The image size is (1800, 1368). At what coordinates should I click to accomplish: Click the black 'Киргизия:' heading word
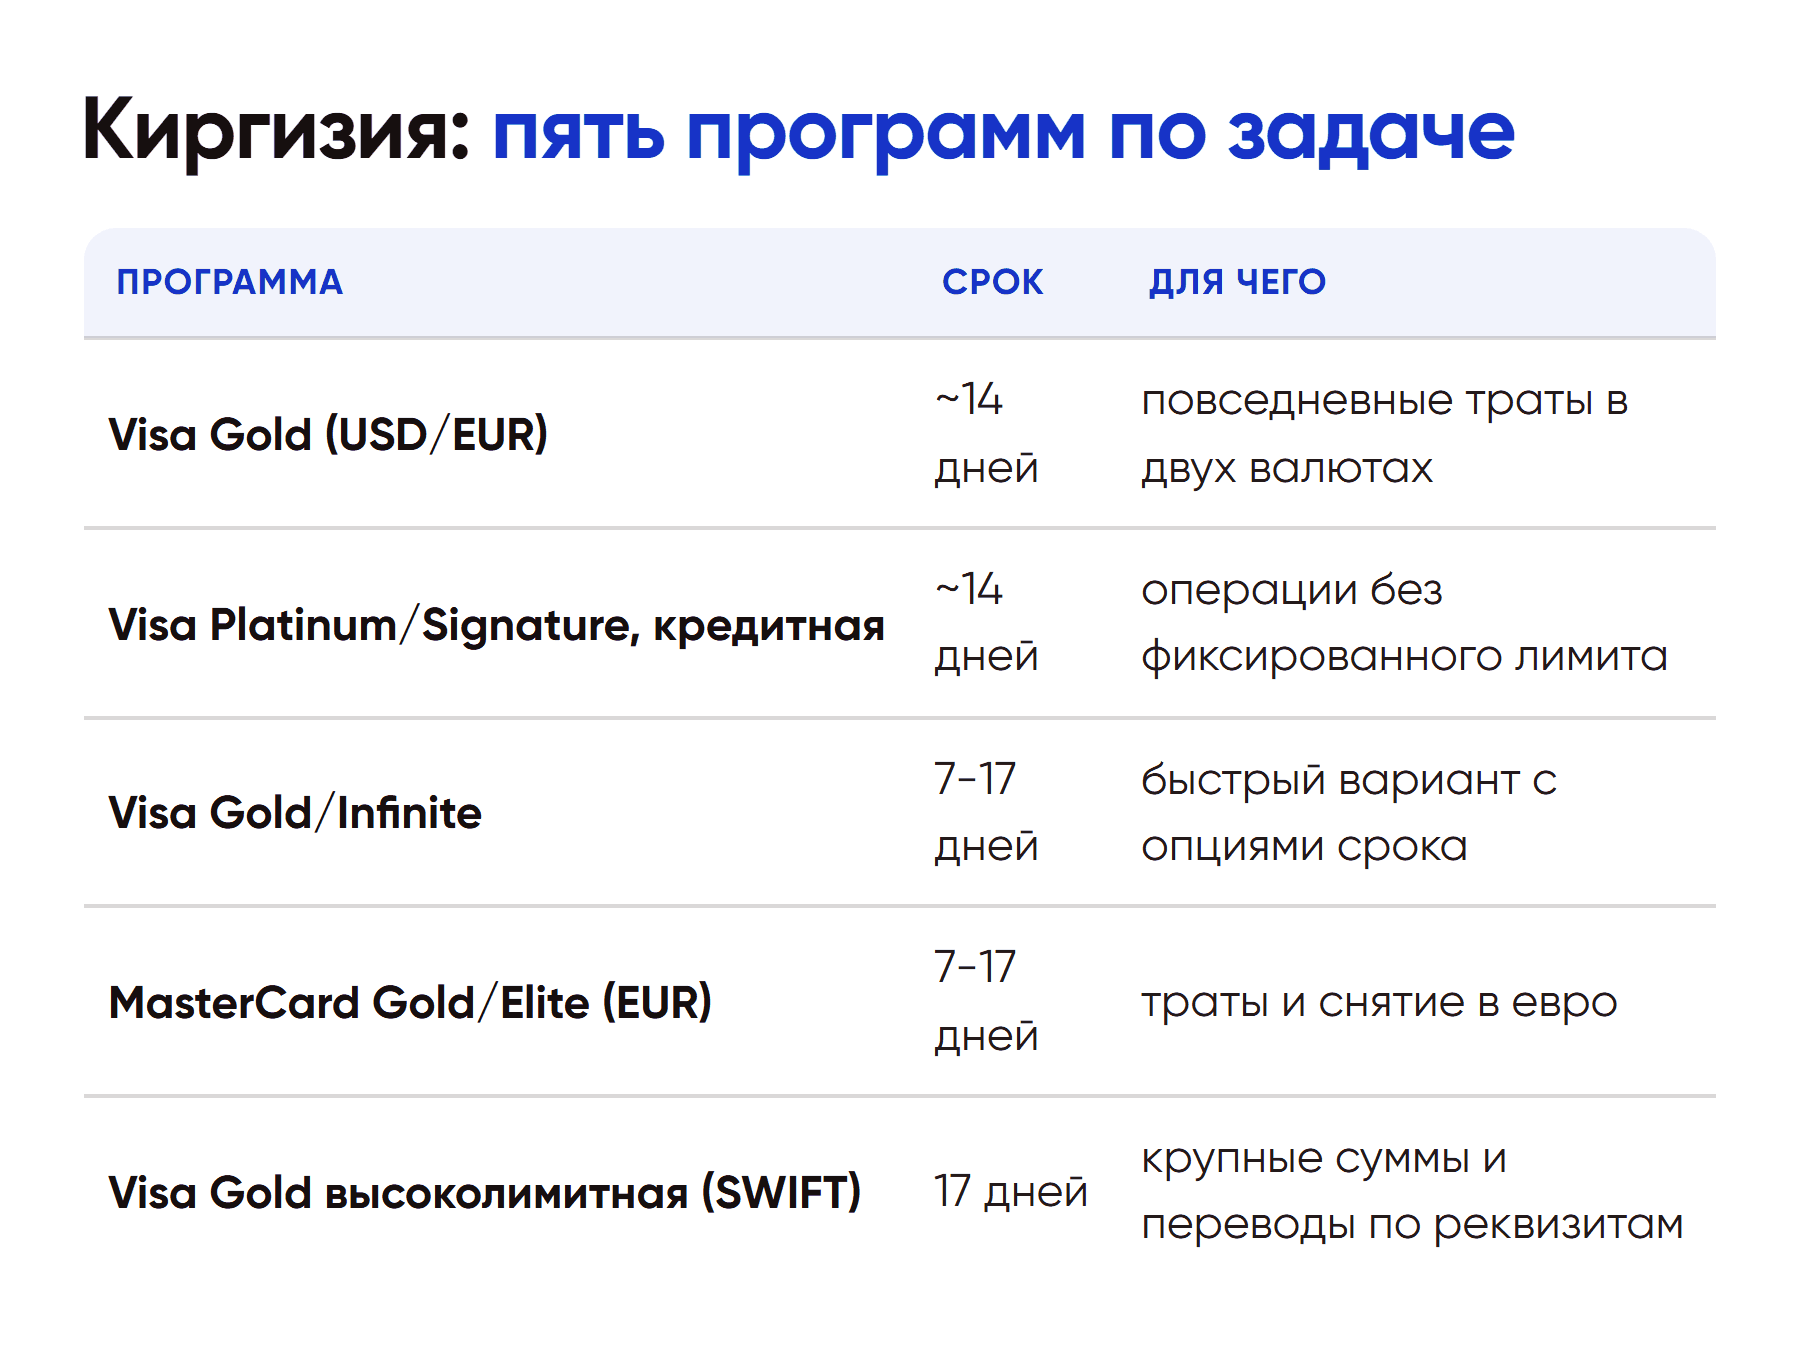tap(276, 131)
